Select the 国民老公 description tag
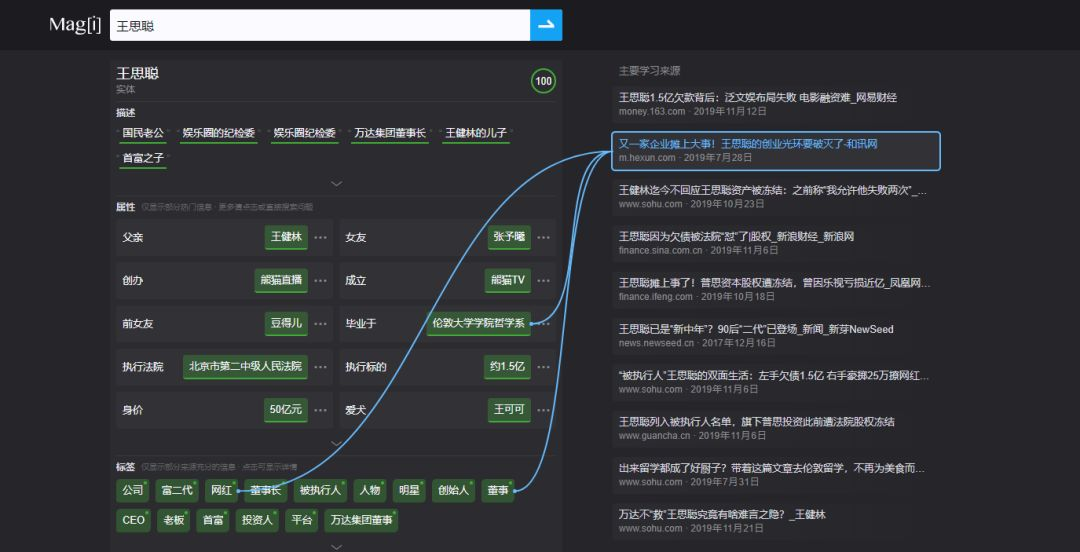 [143, 133]
